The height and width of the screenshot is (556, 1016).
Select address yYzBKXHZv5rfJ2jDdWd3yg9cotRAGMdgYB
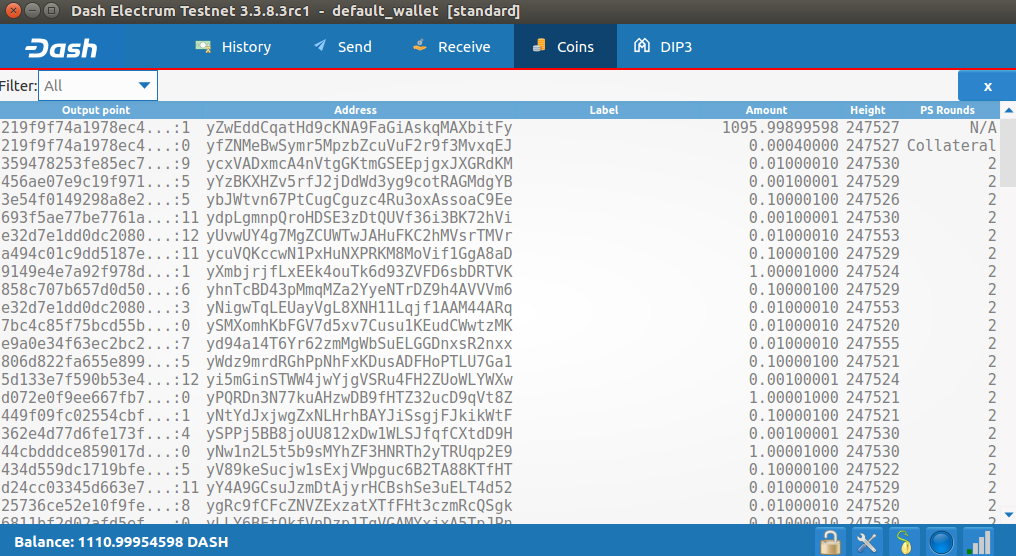359,181
